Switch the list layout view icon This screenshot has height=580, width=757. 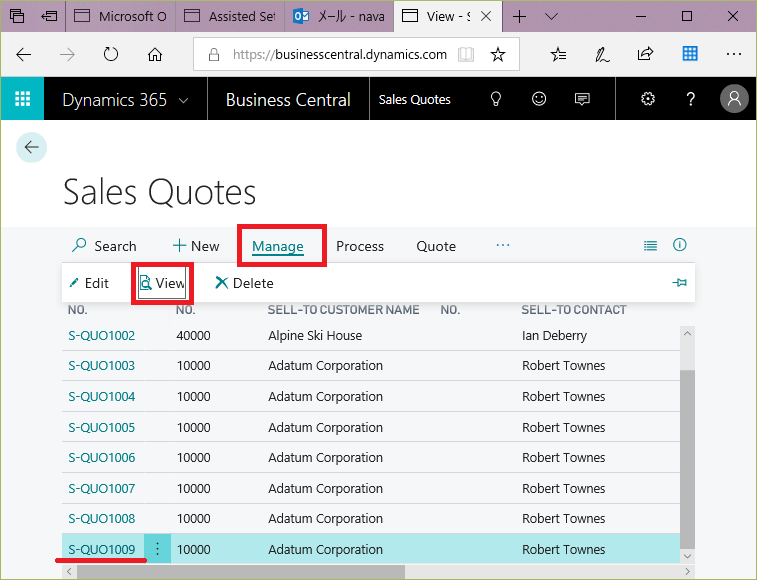pos(650,245)
